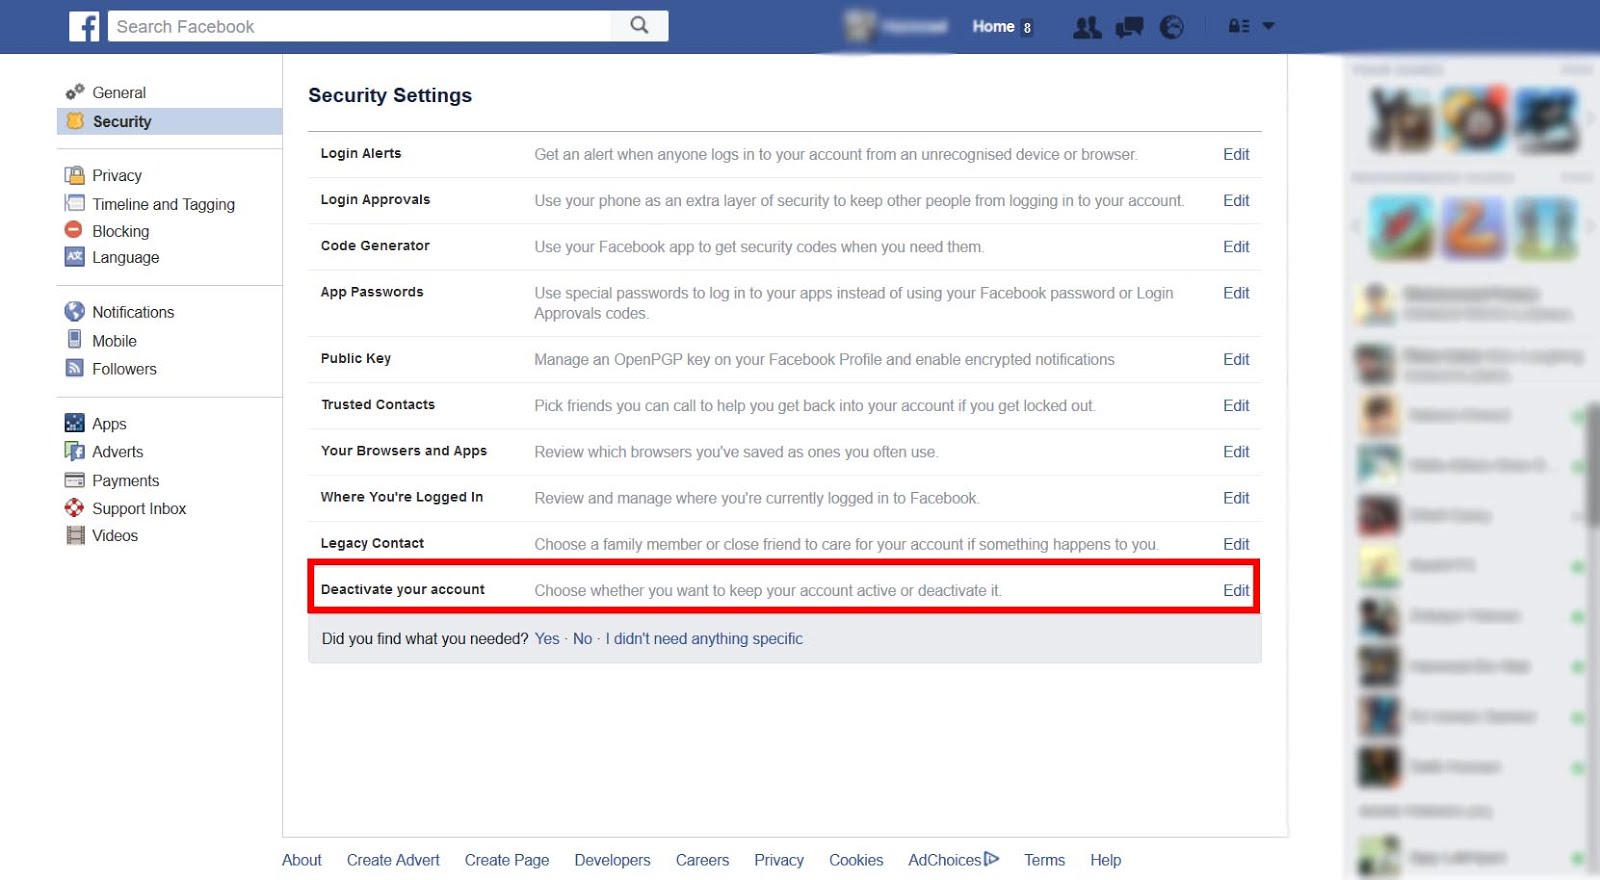Edit Where You're Logged In setting
This screenshot has width=1600, height=880.
pos(1236,498)
